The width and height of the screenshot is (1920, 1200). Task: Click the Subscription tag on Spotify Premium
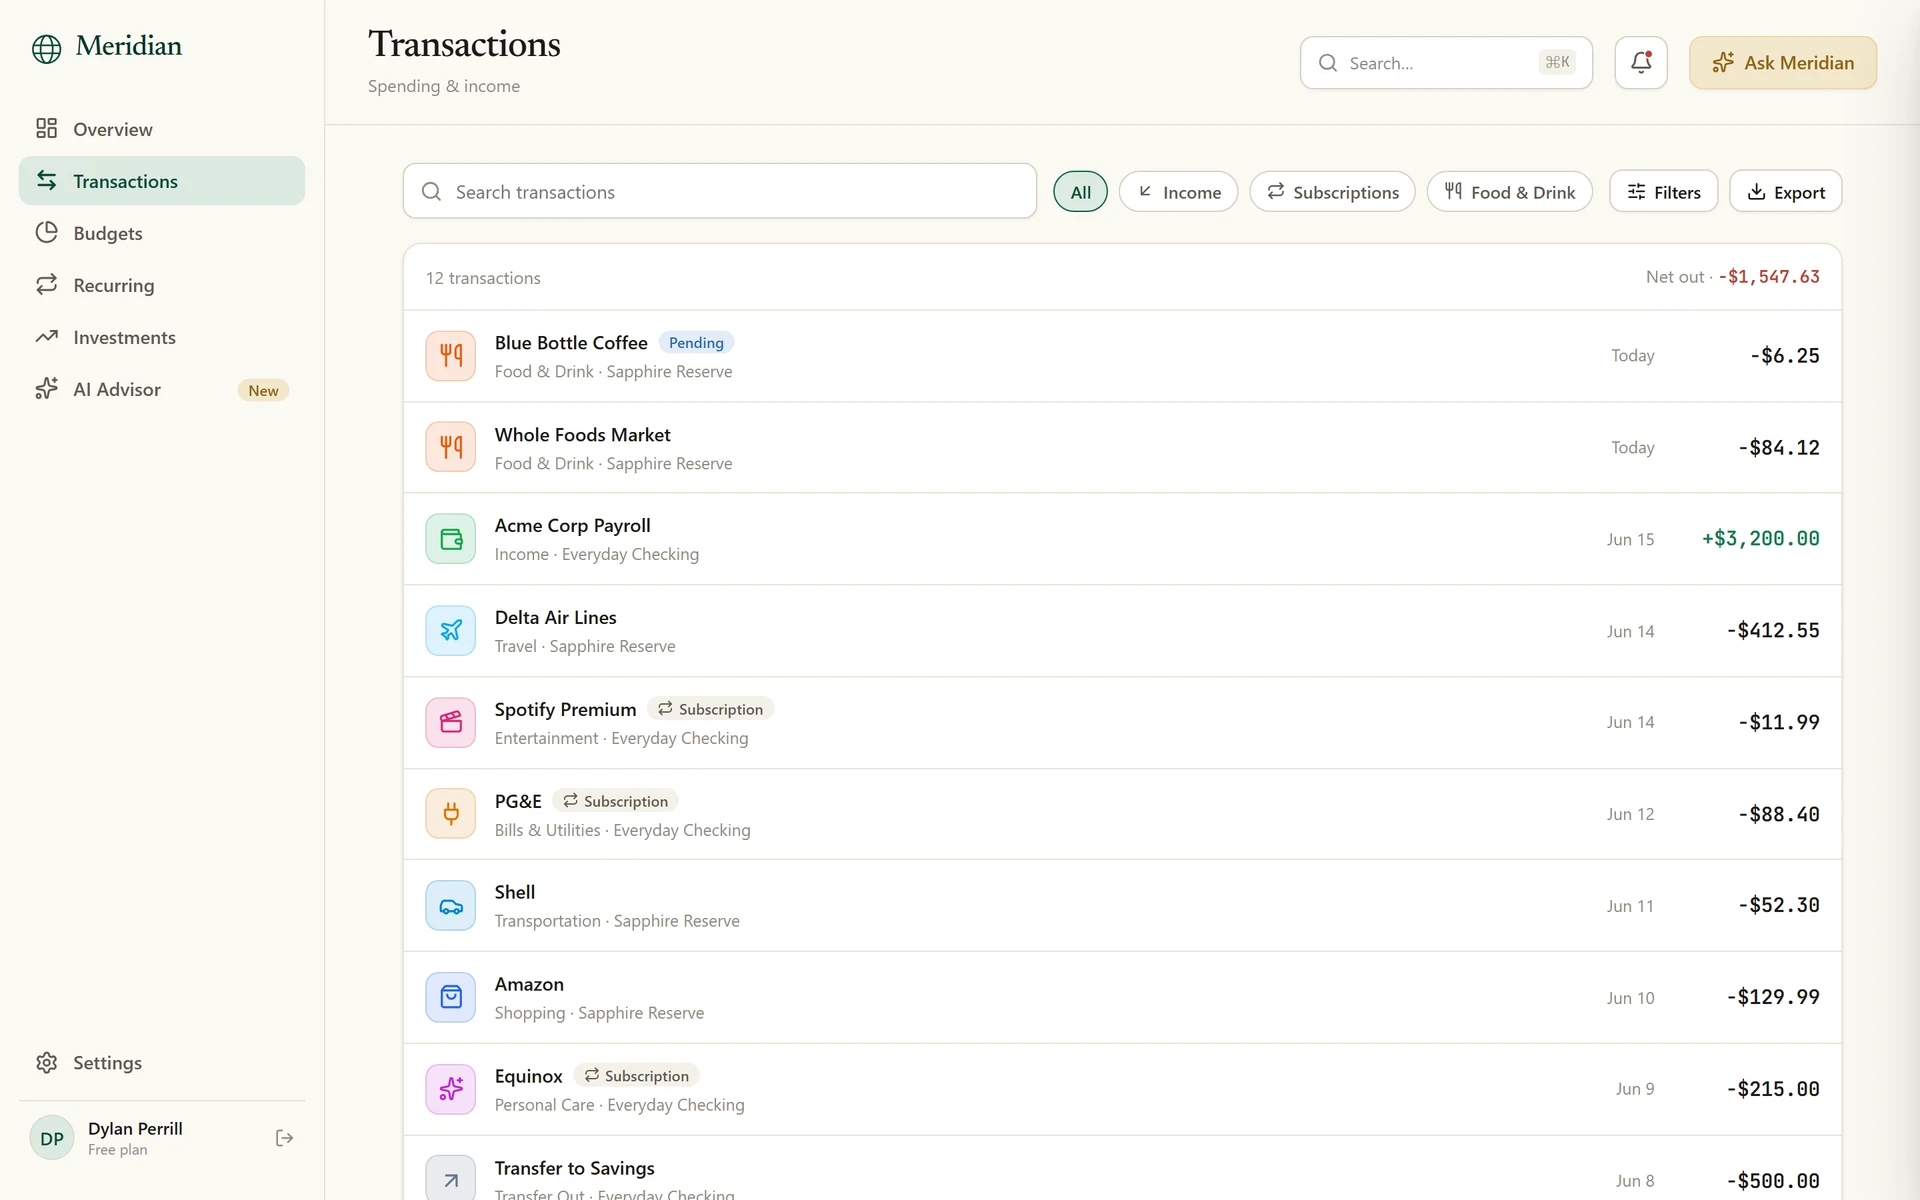click(x=710, y=709)
